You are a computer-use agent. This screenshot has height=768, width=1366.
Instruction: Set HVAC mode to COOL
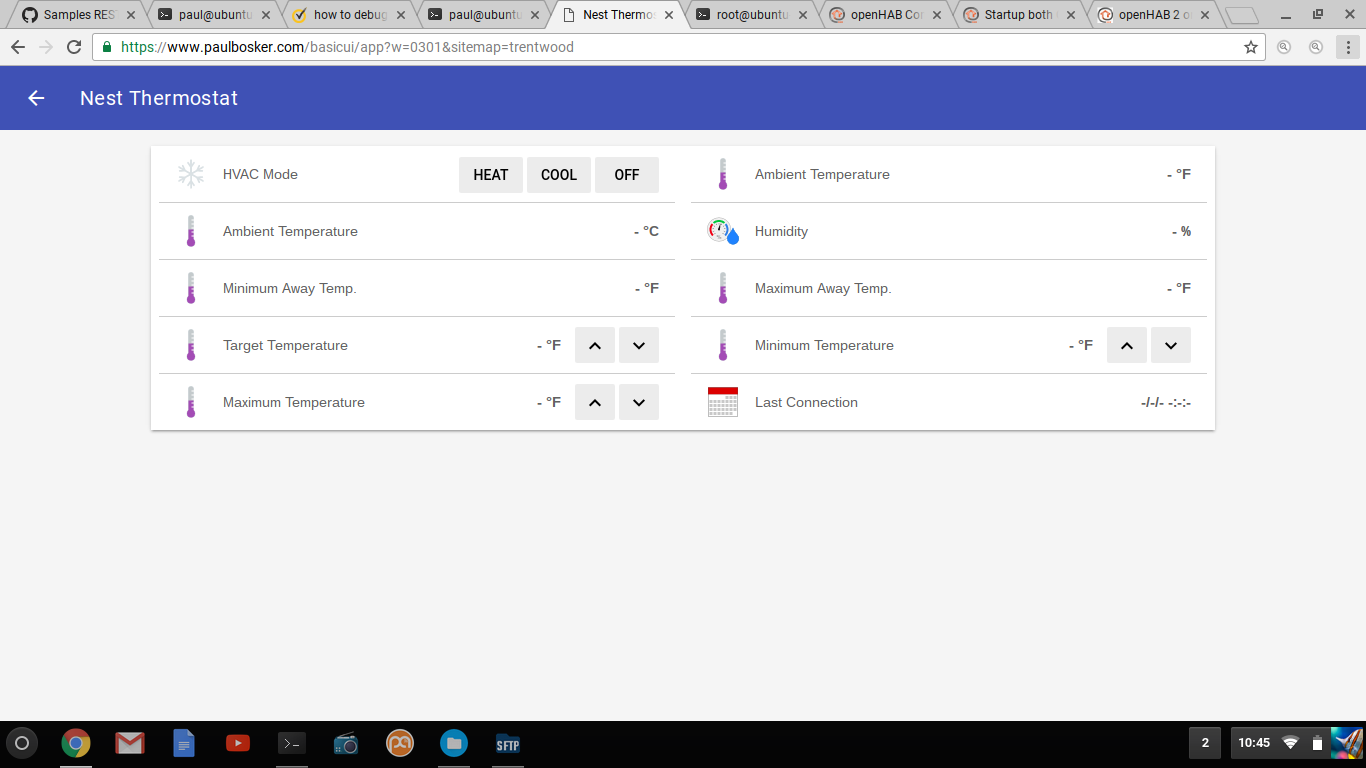coord(558,175)
